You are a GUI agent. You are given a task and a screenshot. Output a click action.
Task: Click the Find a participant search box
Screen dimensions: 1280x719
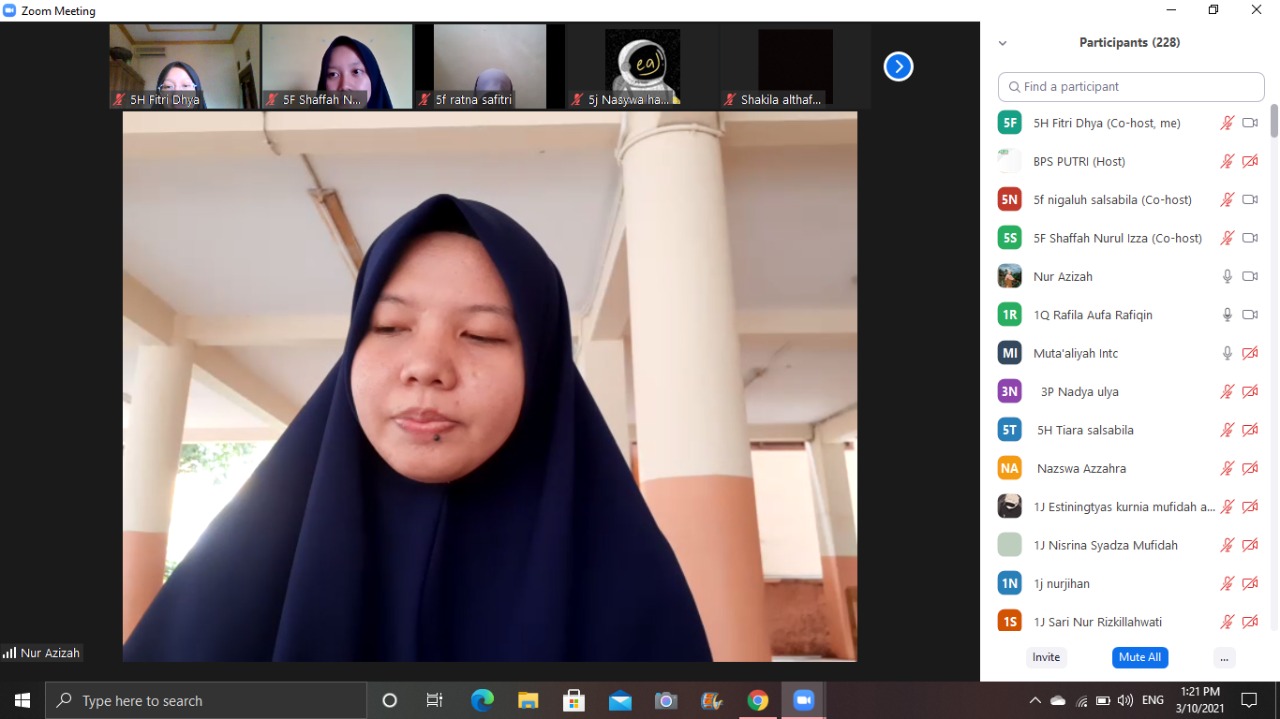coord(1131,87)
